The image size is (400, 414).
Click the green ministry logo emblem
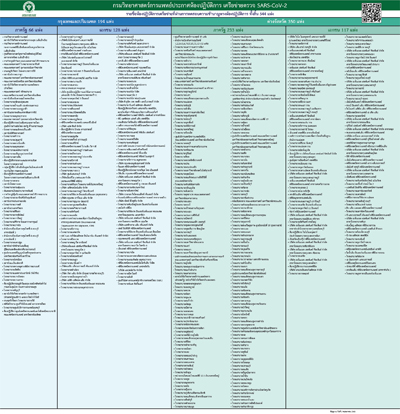[x=29, y=8]
